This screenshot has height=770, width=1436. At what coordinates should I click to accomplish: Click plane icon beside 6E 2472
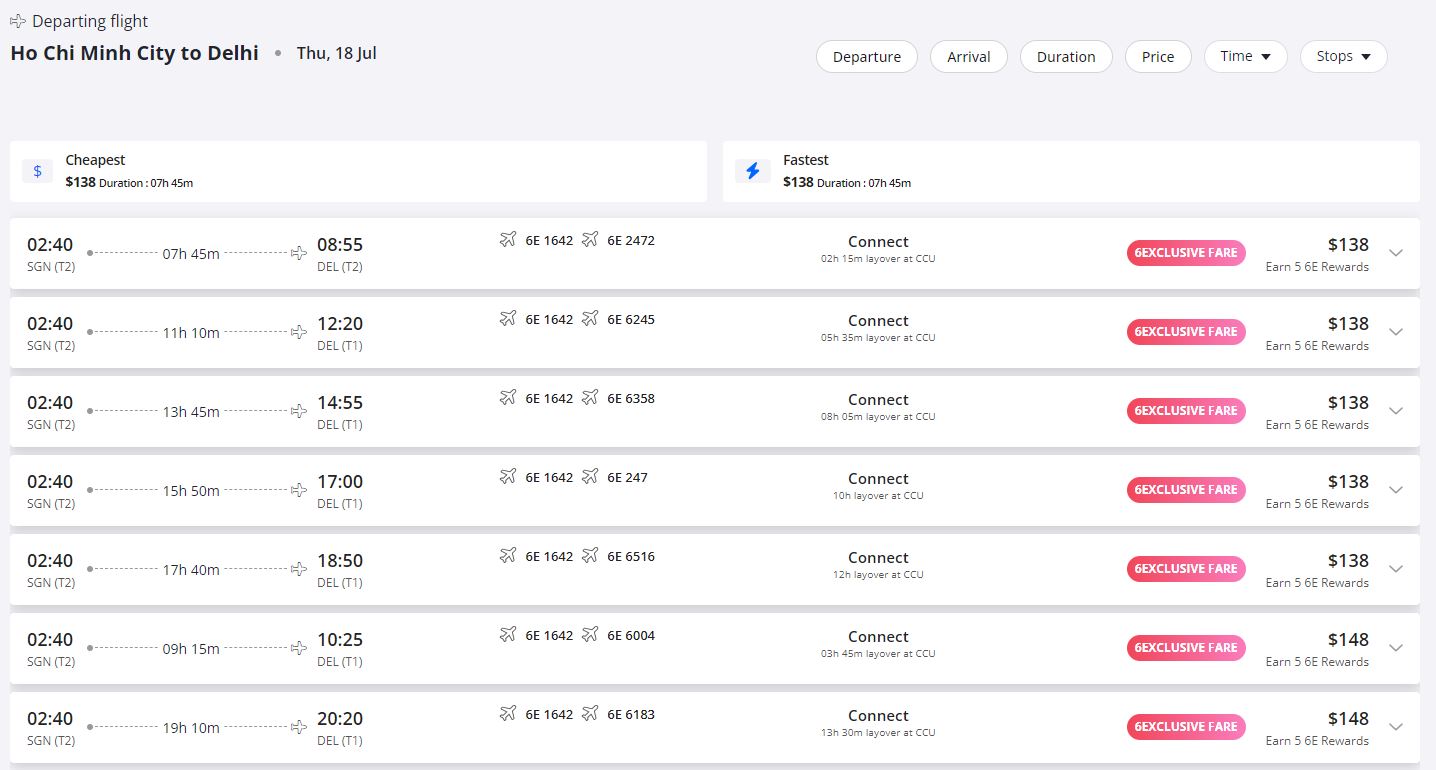click(590, 239)
